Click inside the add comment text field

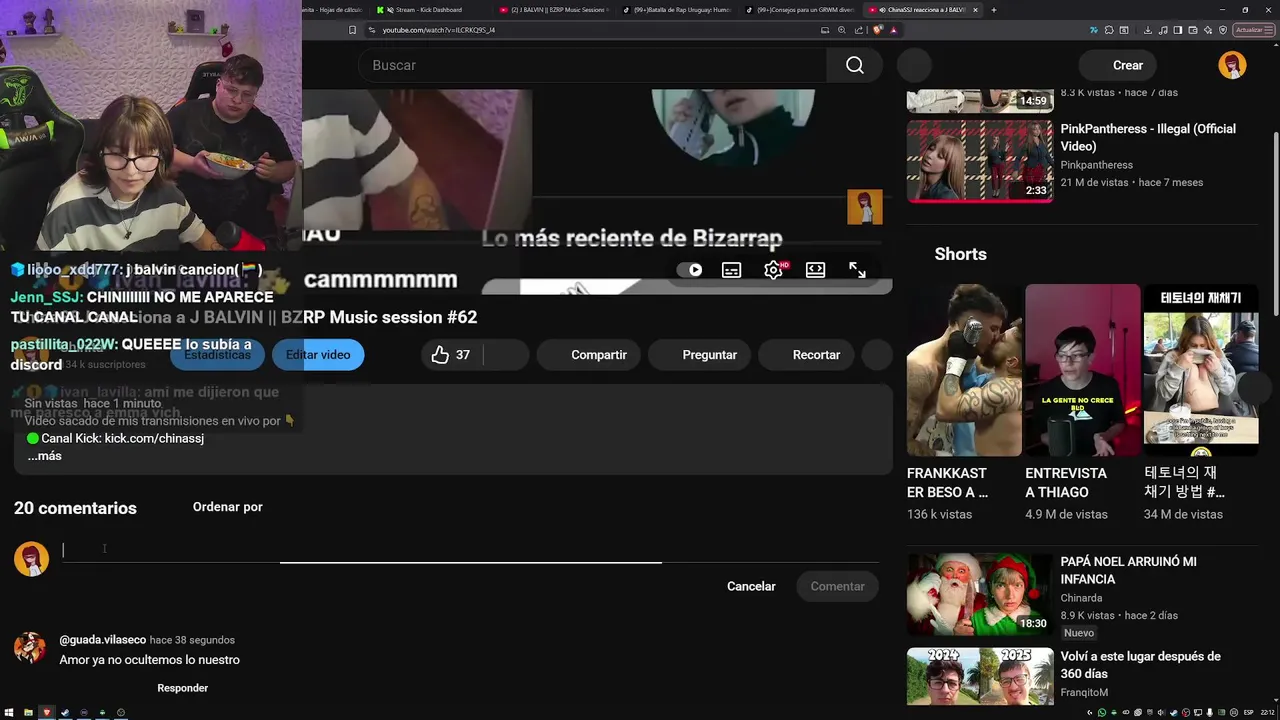pyautogui.click(x=470, y=550)
